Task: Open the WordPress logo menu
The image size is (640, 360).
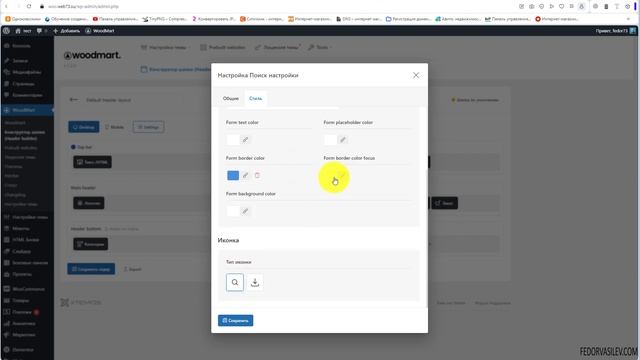Action: tap(6, 31)
